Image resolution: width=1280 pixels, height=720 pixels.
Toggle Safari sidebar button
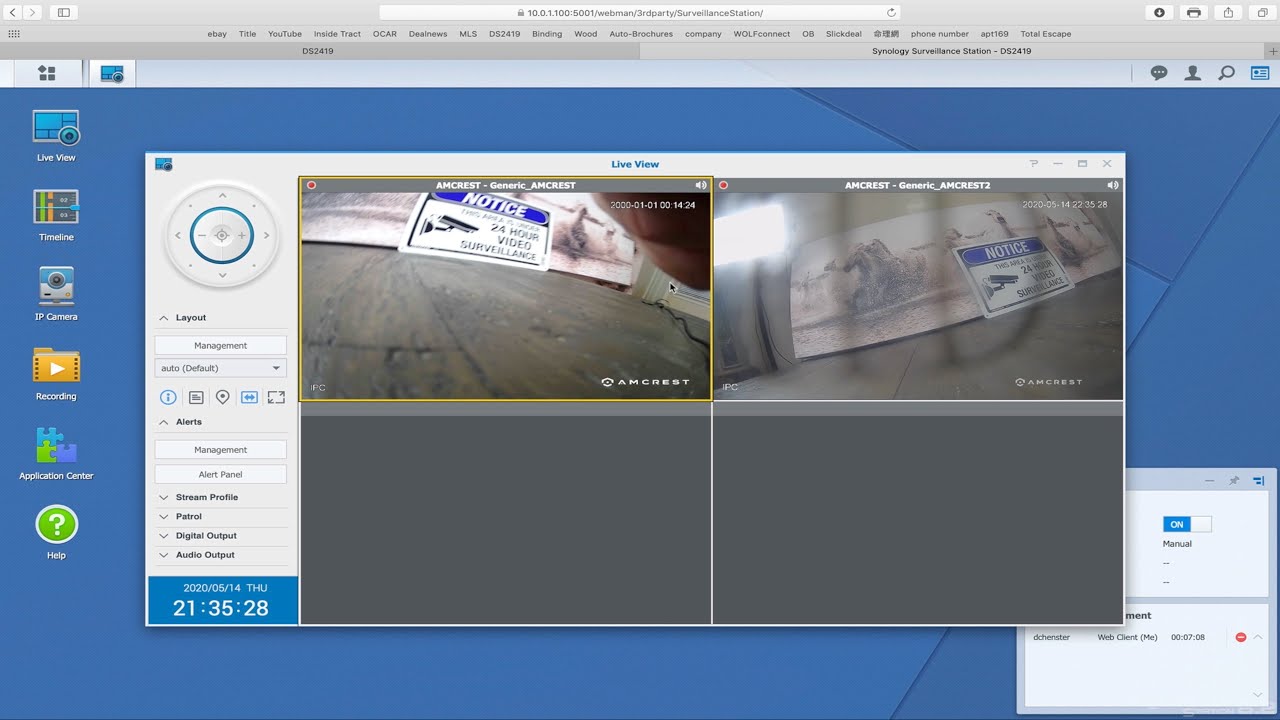pyautogui.click(x=64, y=12)
